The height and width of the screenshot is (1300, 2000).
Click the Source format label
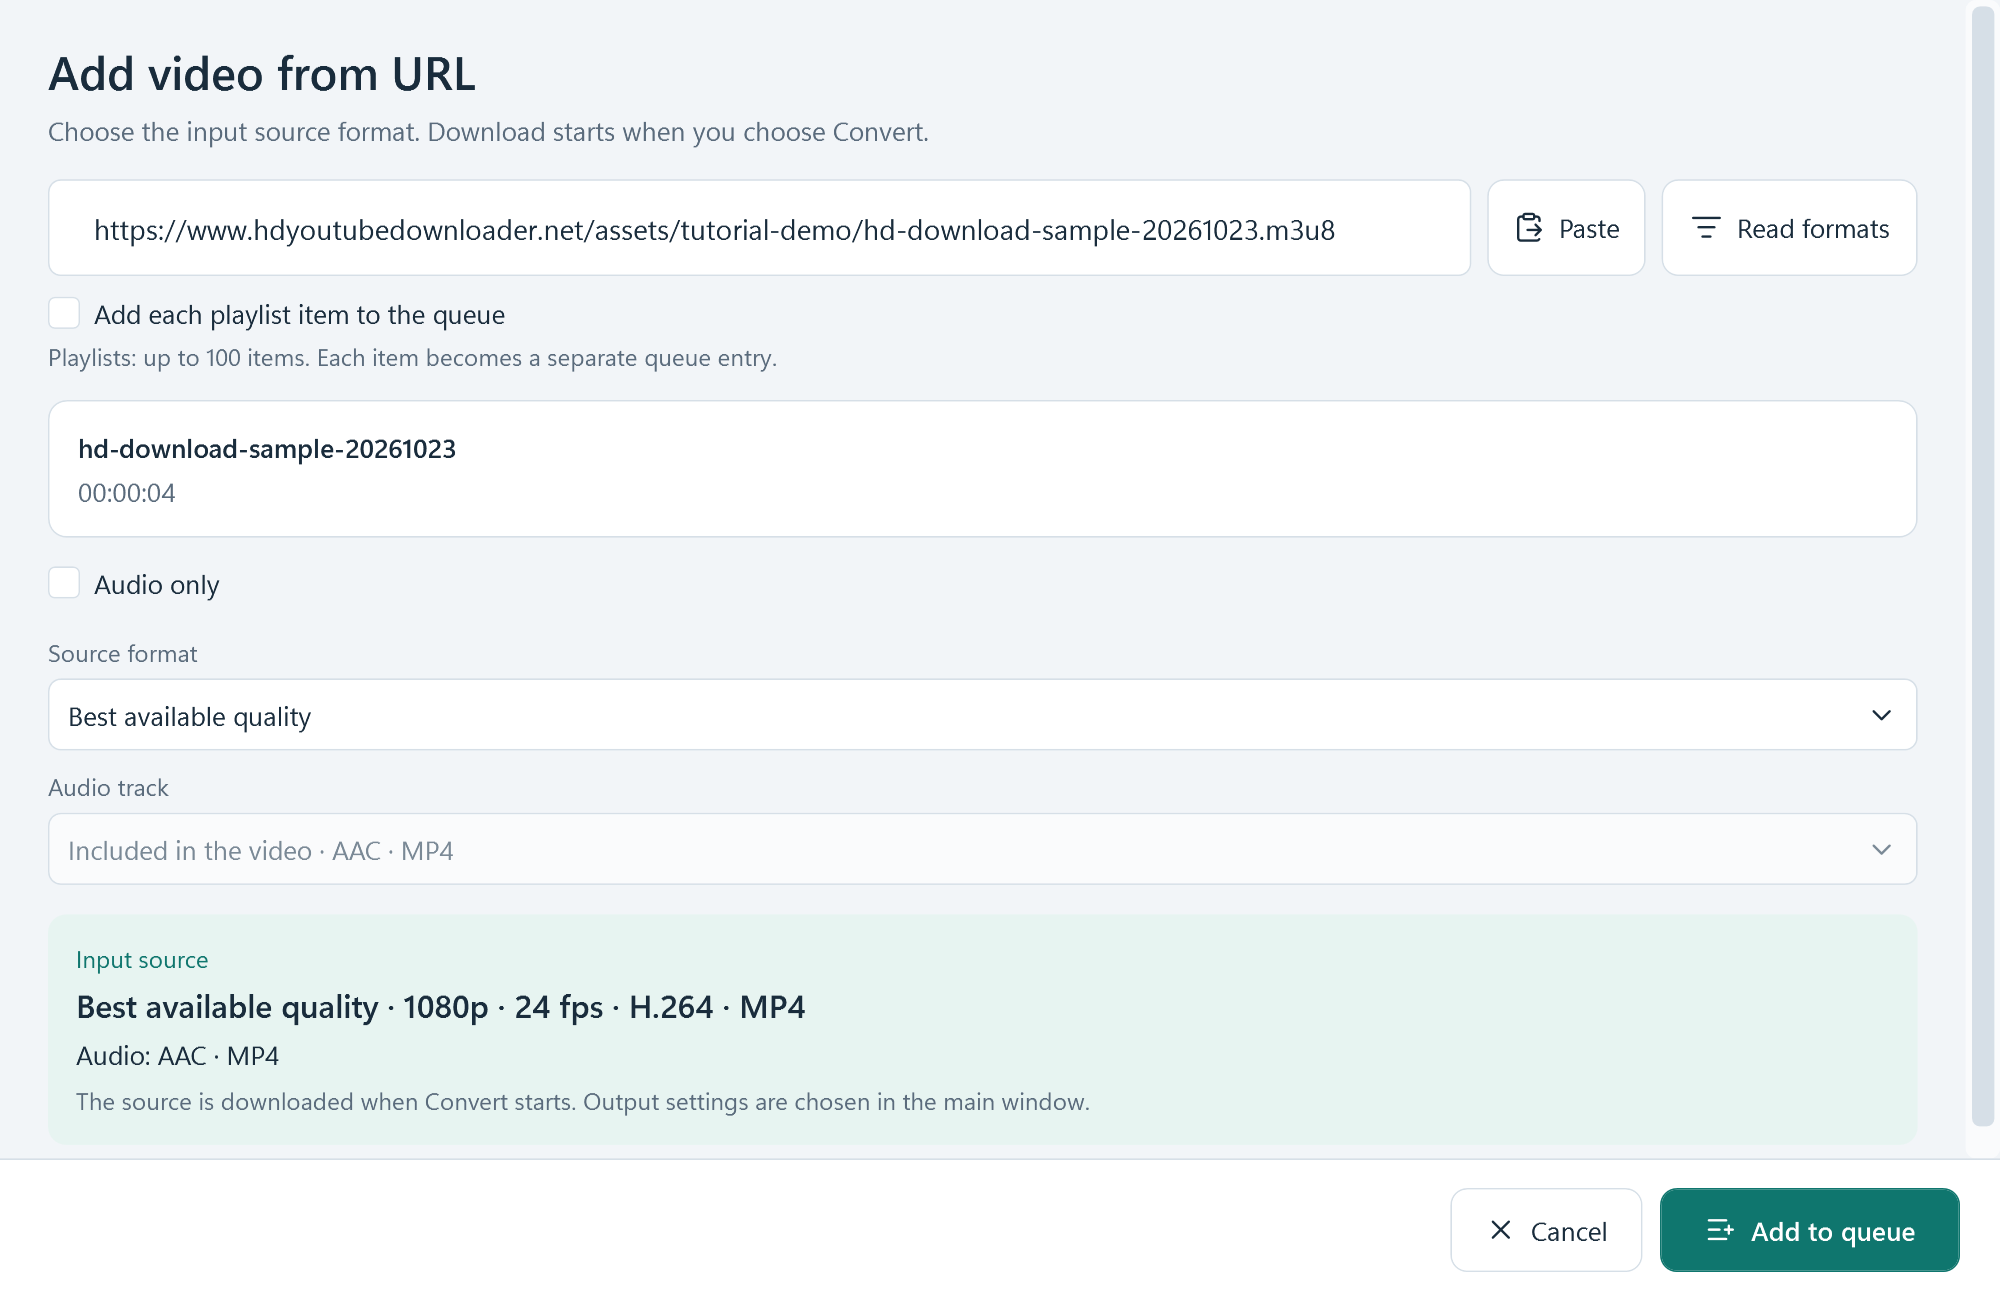point(123,654)
